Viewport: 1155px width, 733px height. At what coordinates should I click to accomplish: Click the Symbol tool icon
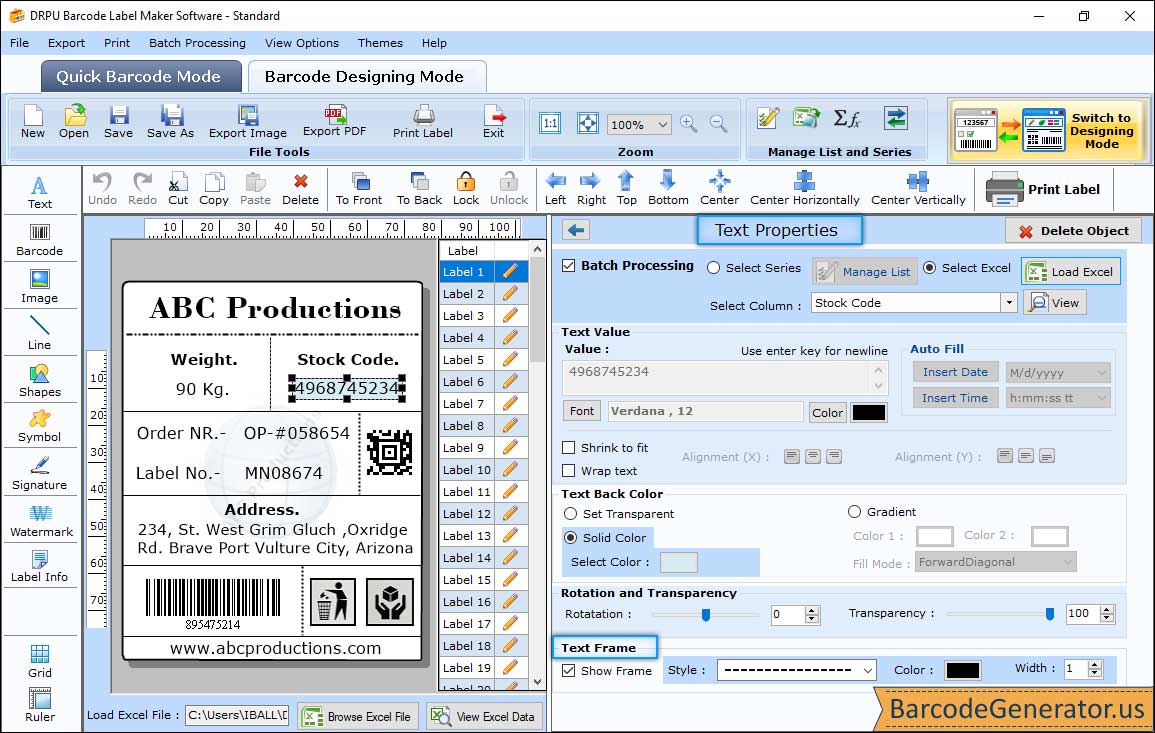coord(39,425)
